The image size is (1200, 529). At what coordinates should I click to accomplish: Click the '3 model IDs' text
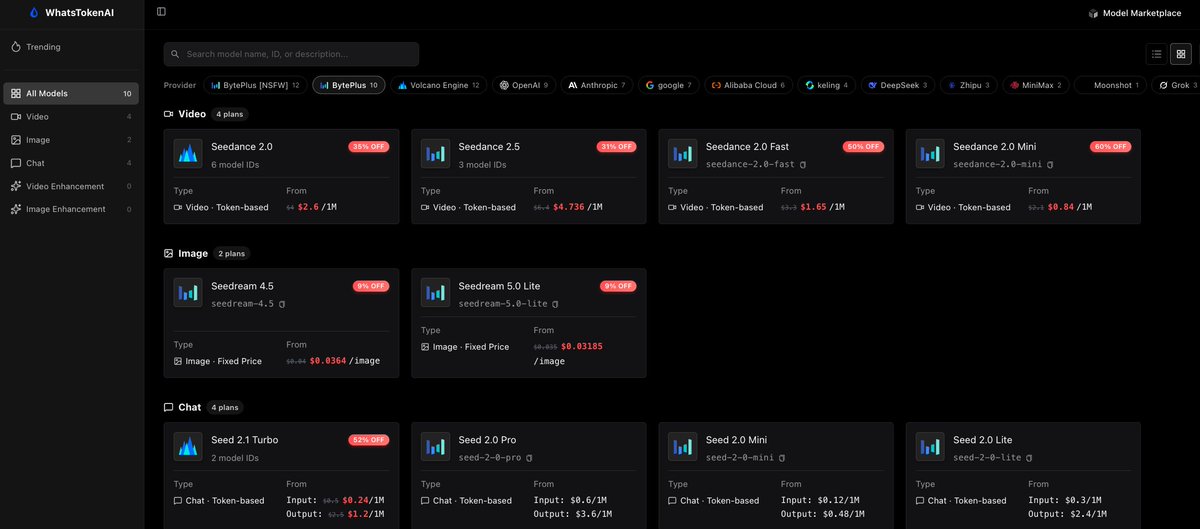pos(482,164)
